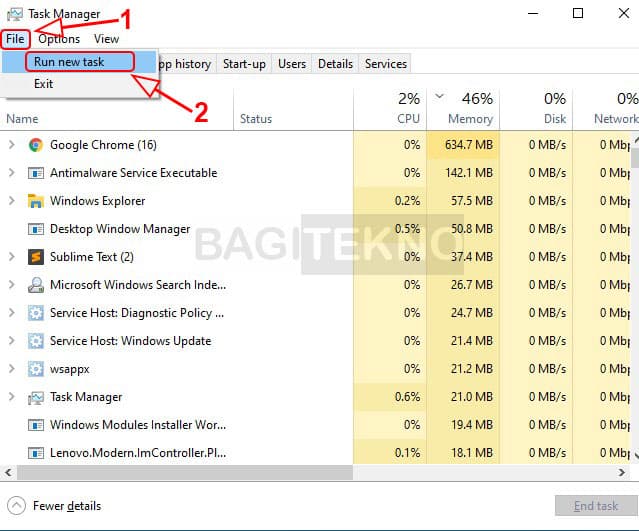Sort processes by Memory column
The width and height of the screenshot is (639, 531).
click(x=463, y=110)
